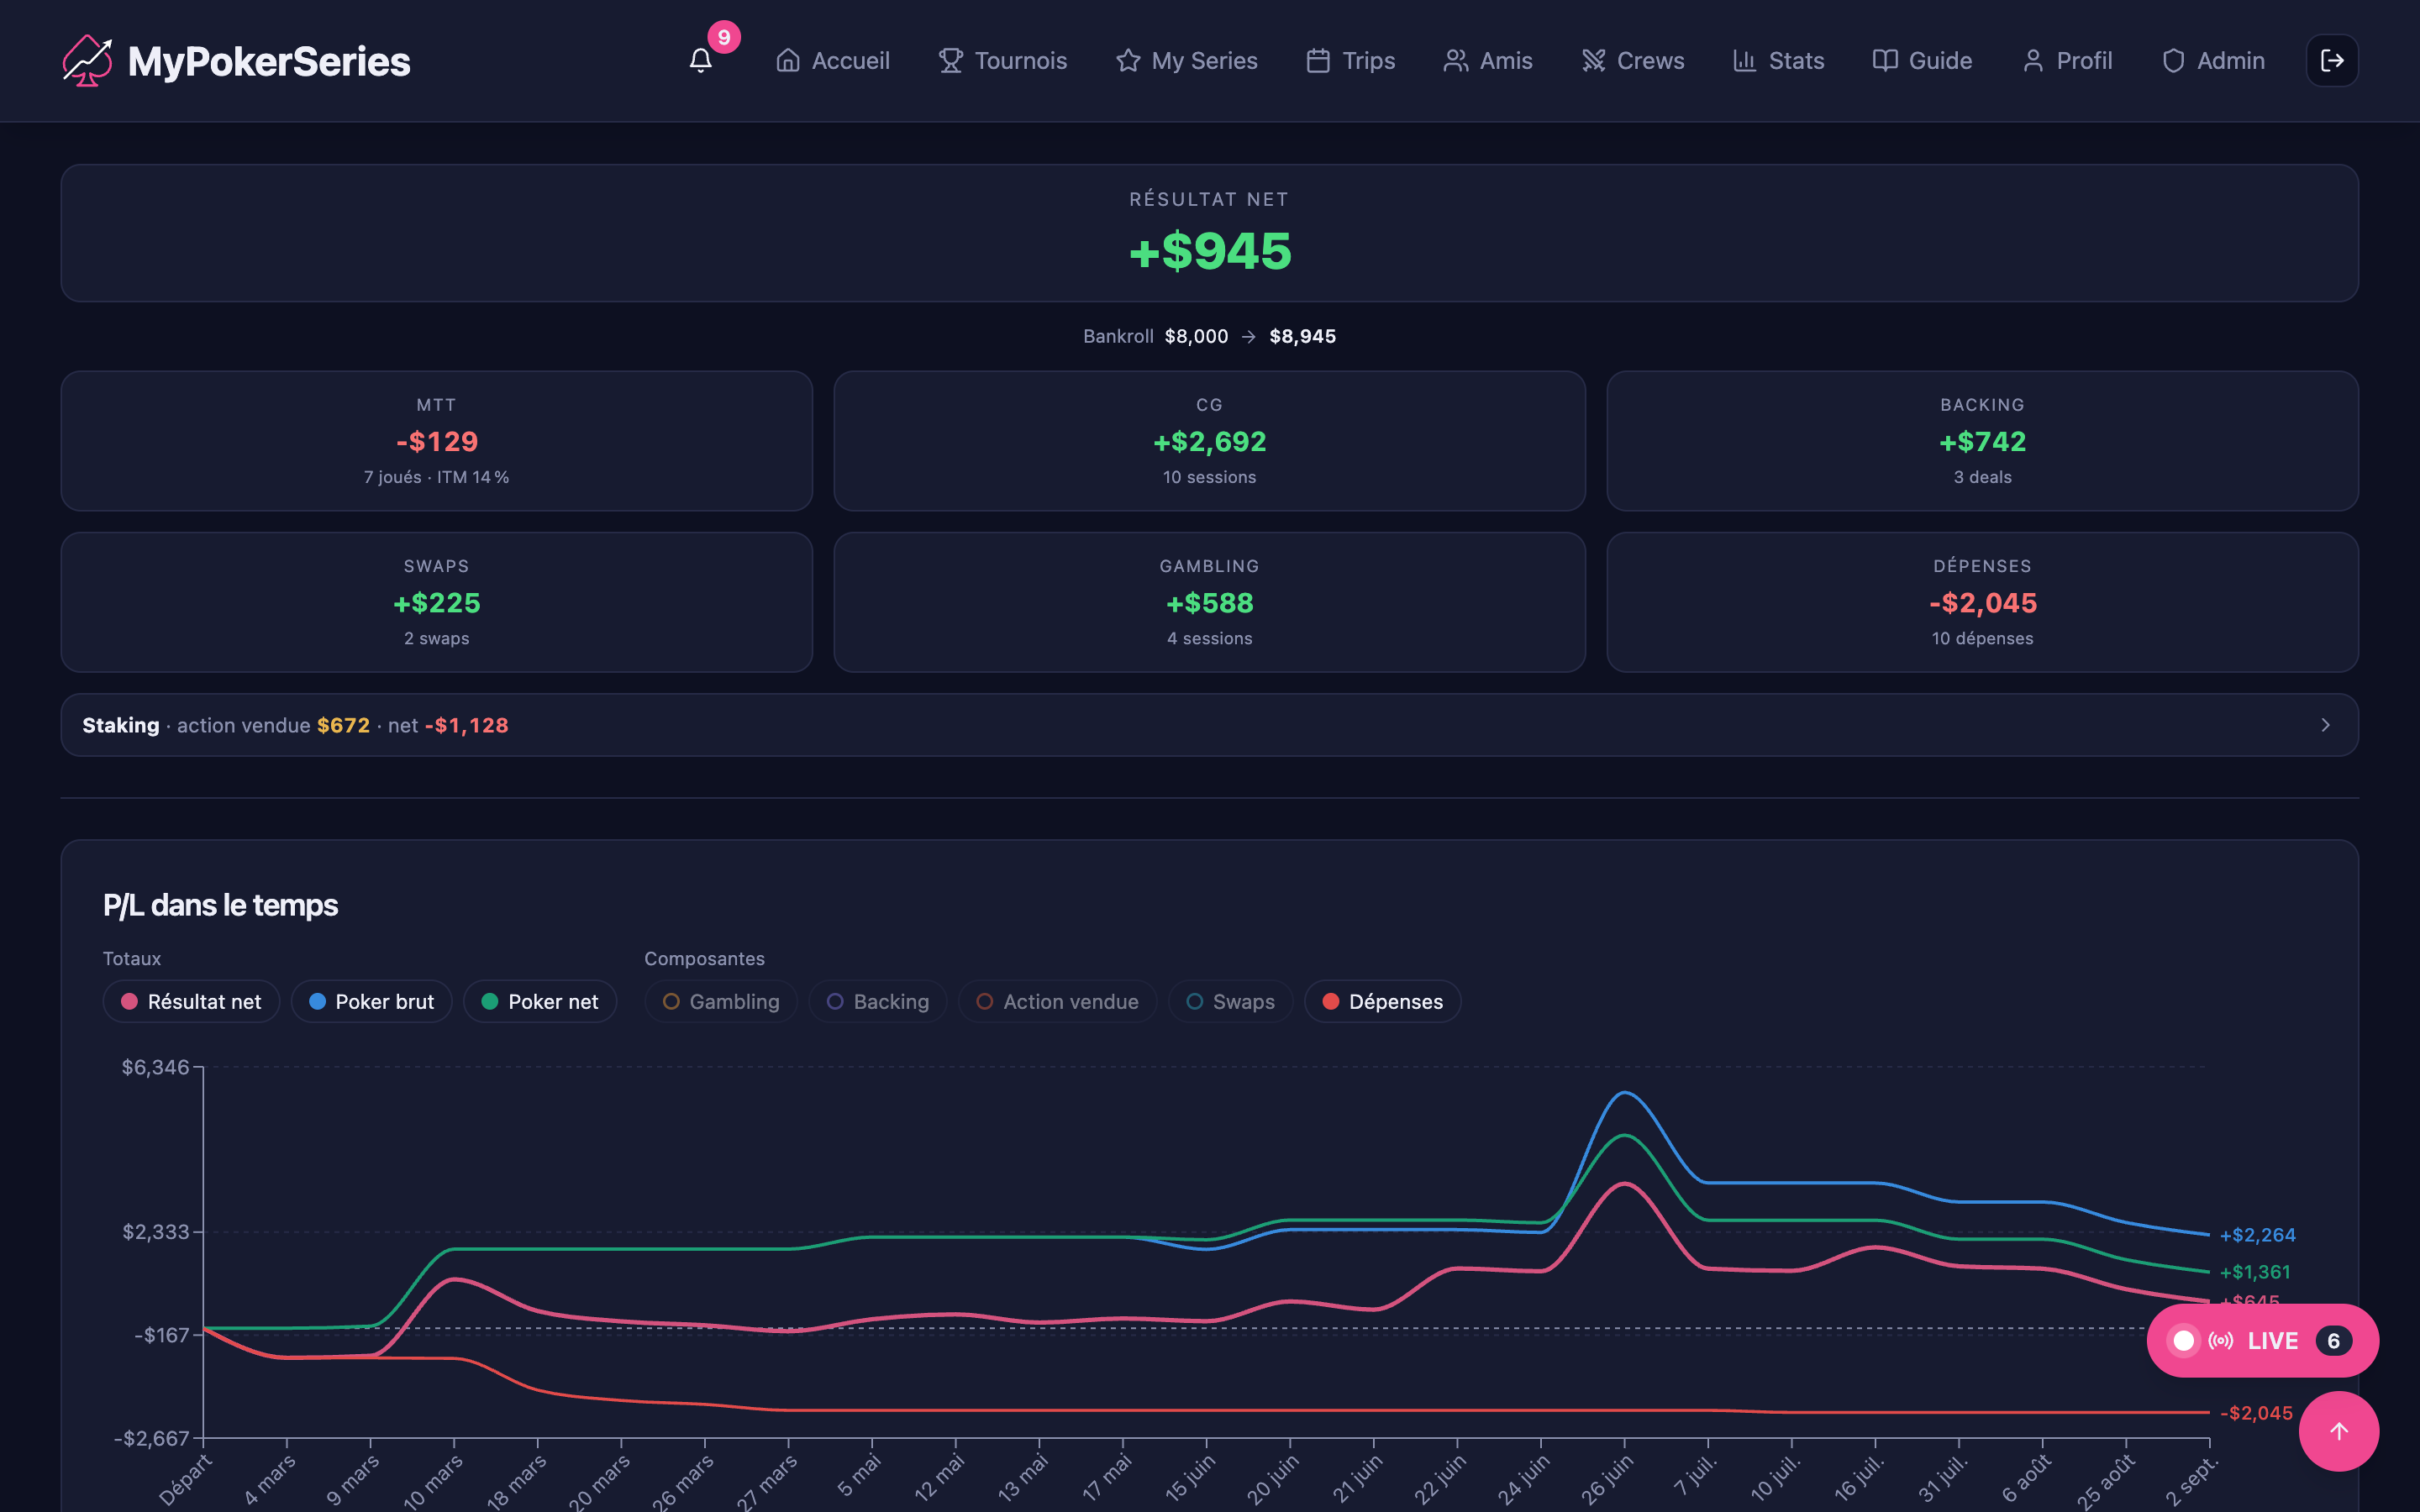Click the Résultat net +$945 panel
The image size is (2420, 1512).
point(1210,233)
